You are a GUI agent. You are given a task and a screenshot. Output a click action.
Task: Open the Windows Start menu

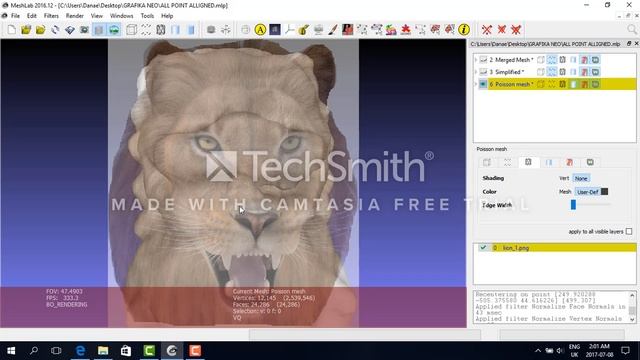(11, 351)
